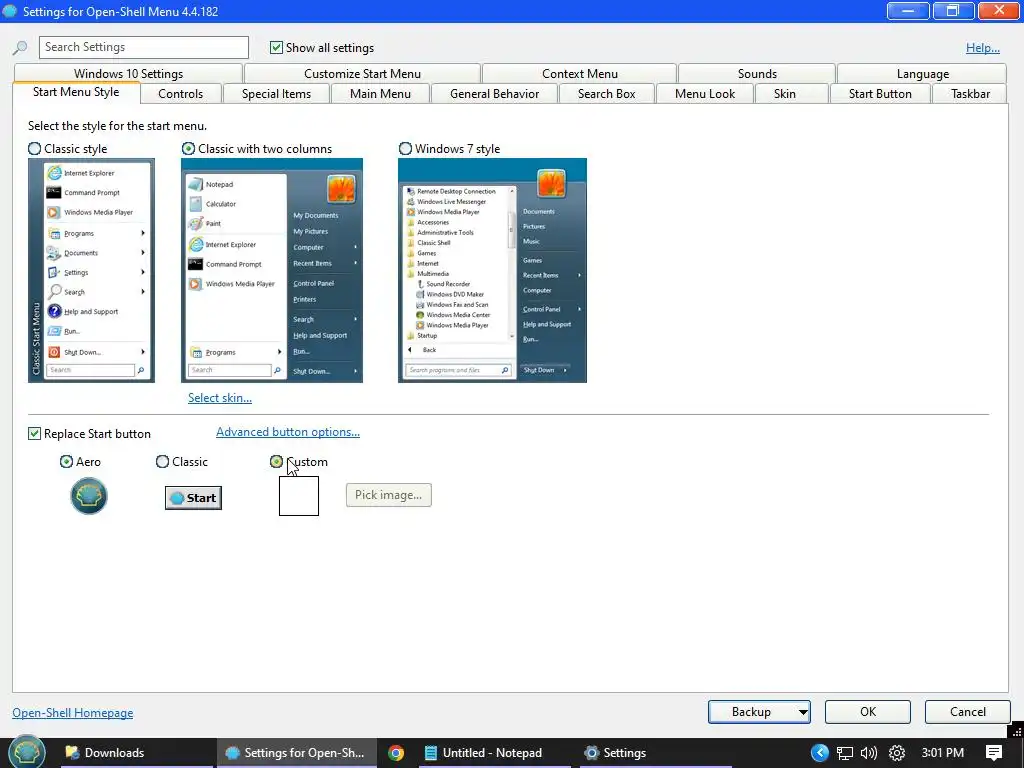Open the notification center icon
The width and height of the screenshot is (1024, 768).
(x=994, y=753)
